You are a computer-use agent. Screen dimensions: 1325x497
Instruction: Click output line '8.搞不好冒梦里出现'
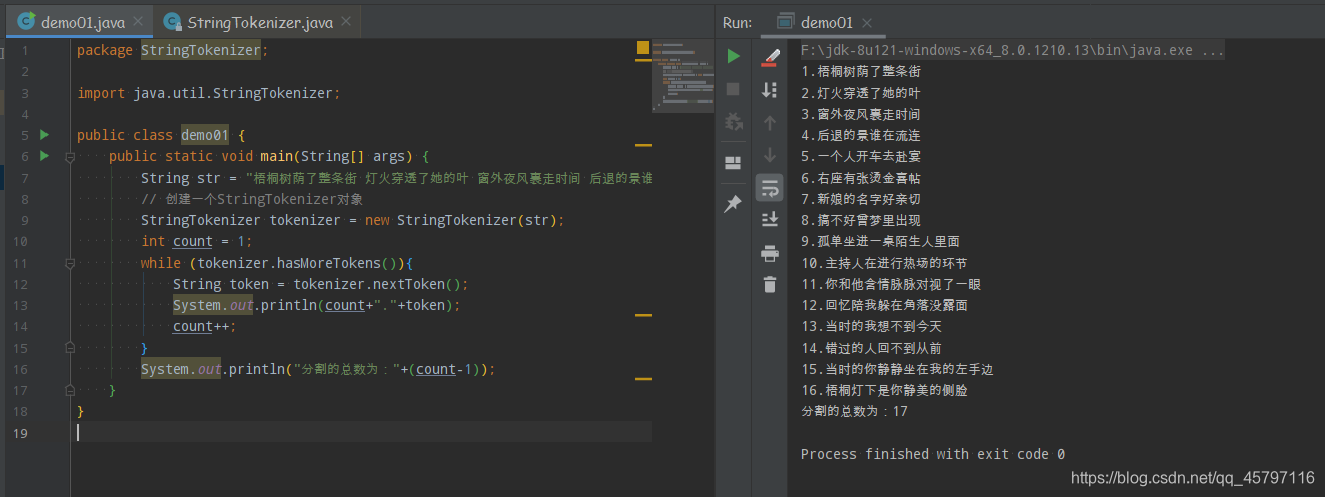click(x=861, y=220)
